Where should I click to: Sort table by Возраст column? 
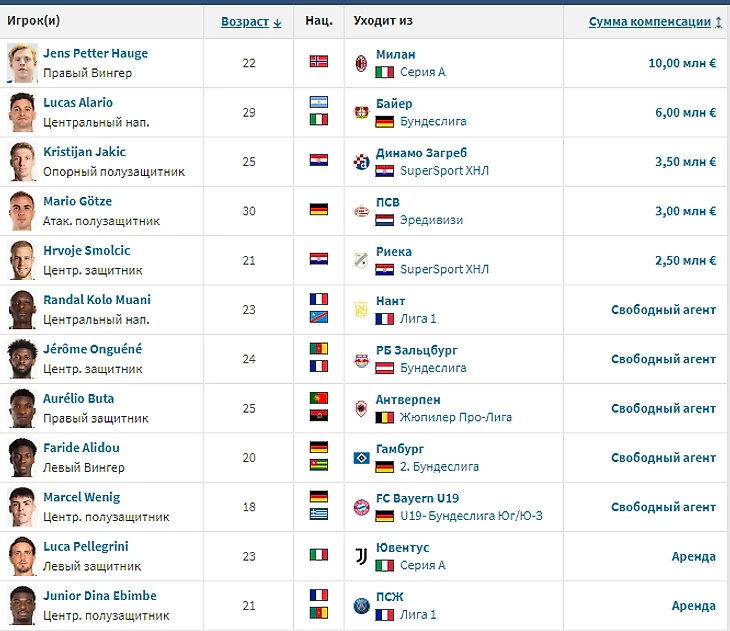tap(250, 21)
